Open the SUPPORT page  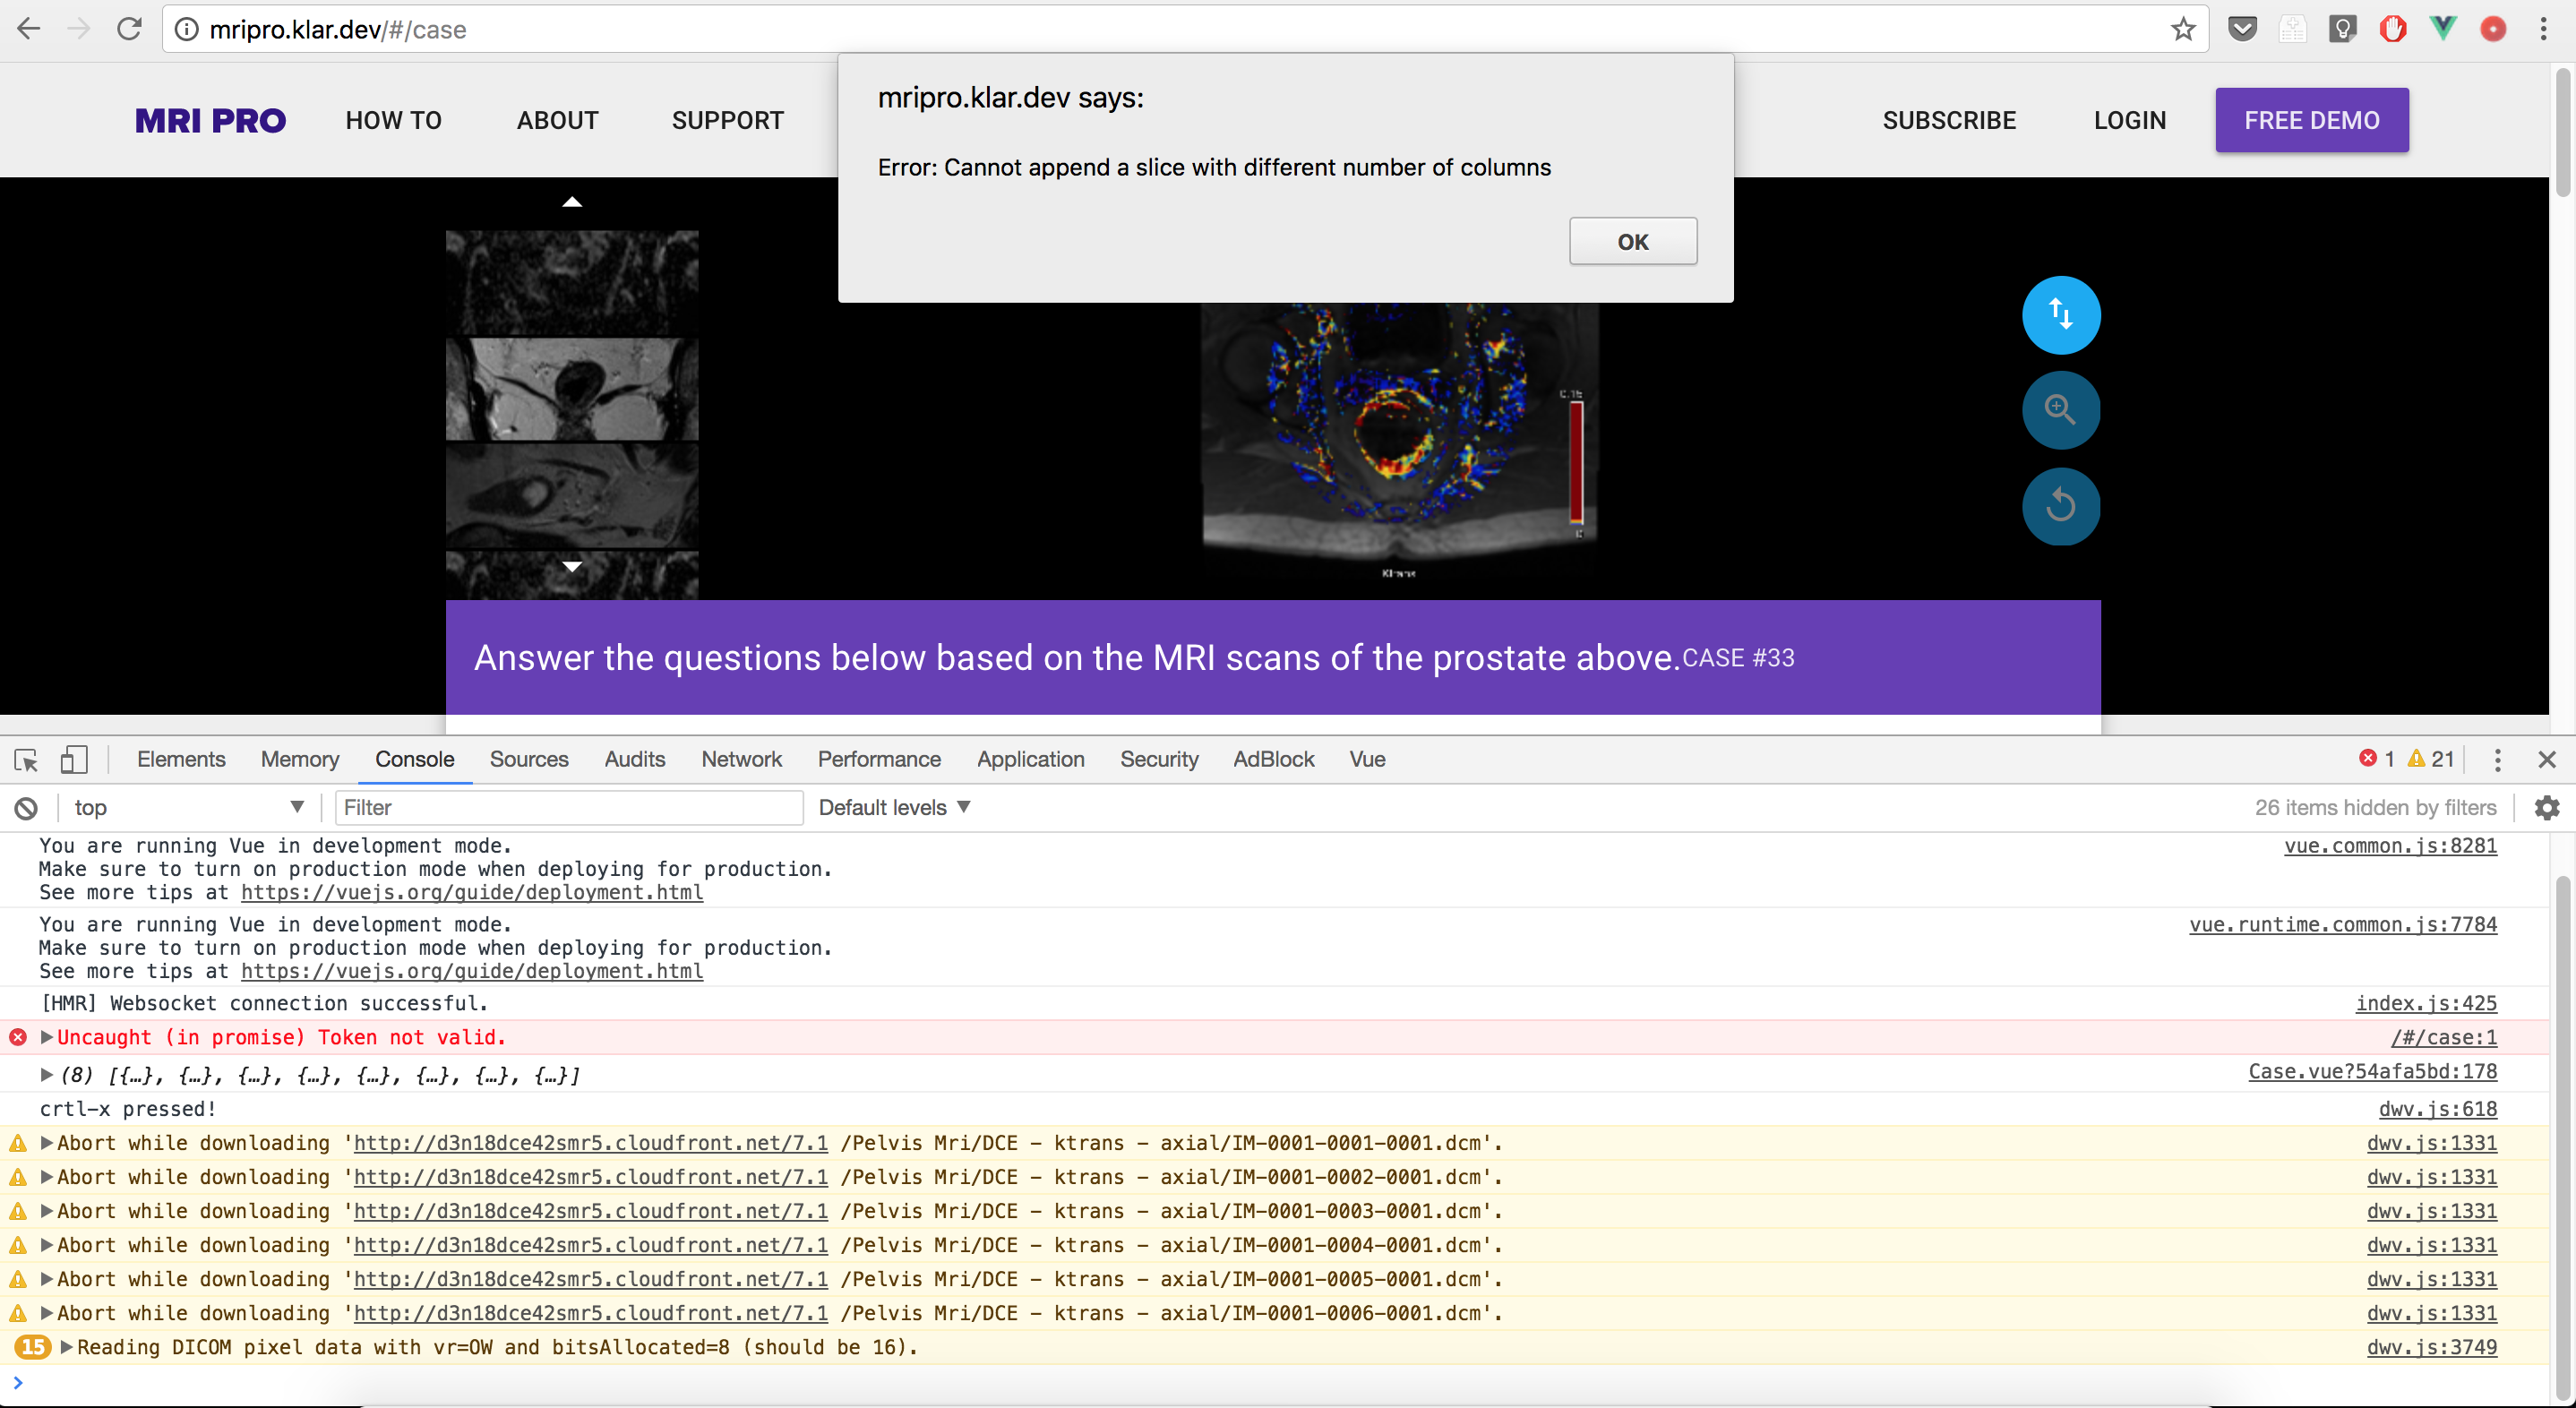click(x=727, y=120)
